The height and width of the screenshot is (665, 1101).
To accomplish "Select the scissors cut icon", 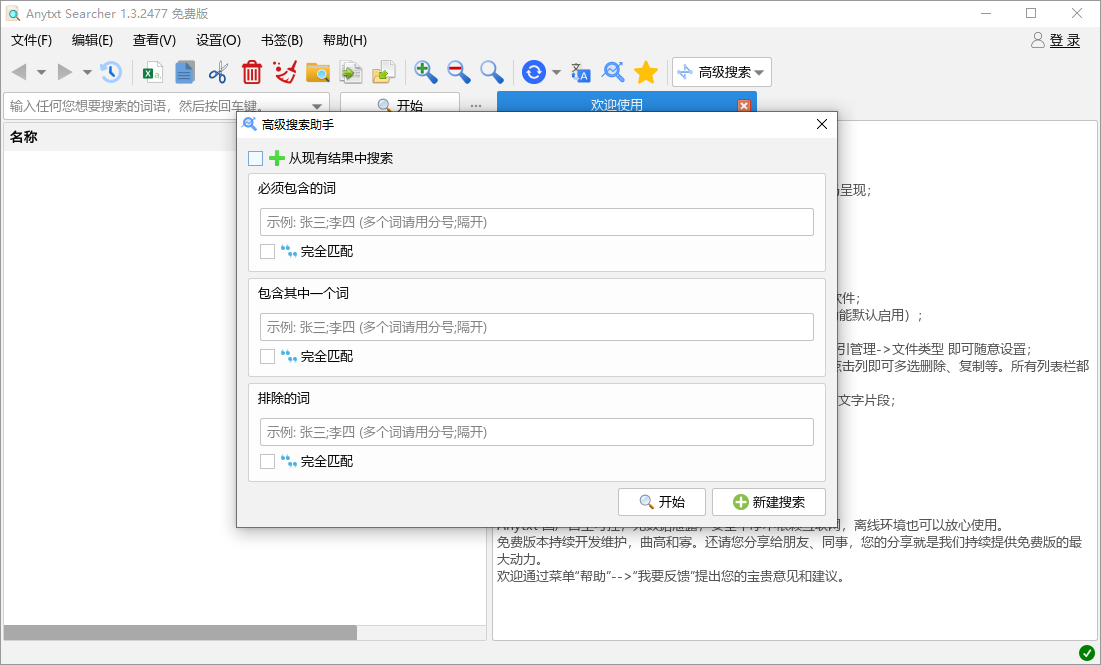I will 218,72.
